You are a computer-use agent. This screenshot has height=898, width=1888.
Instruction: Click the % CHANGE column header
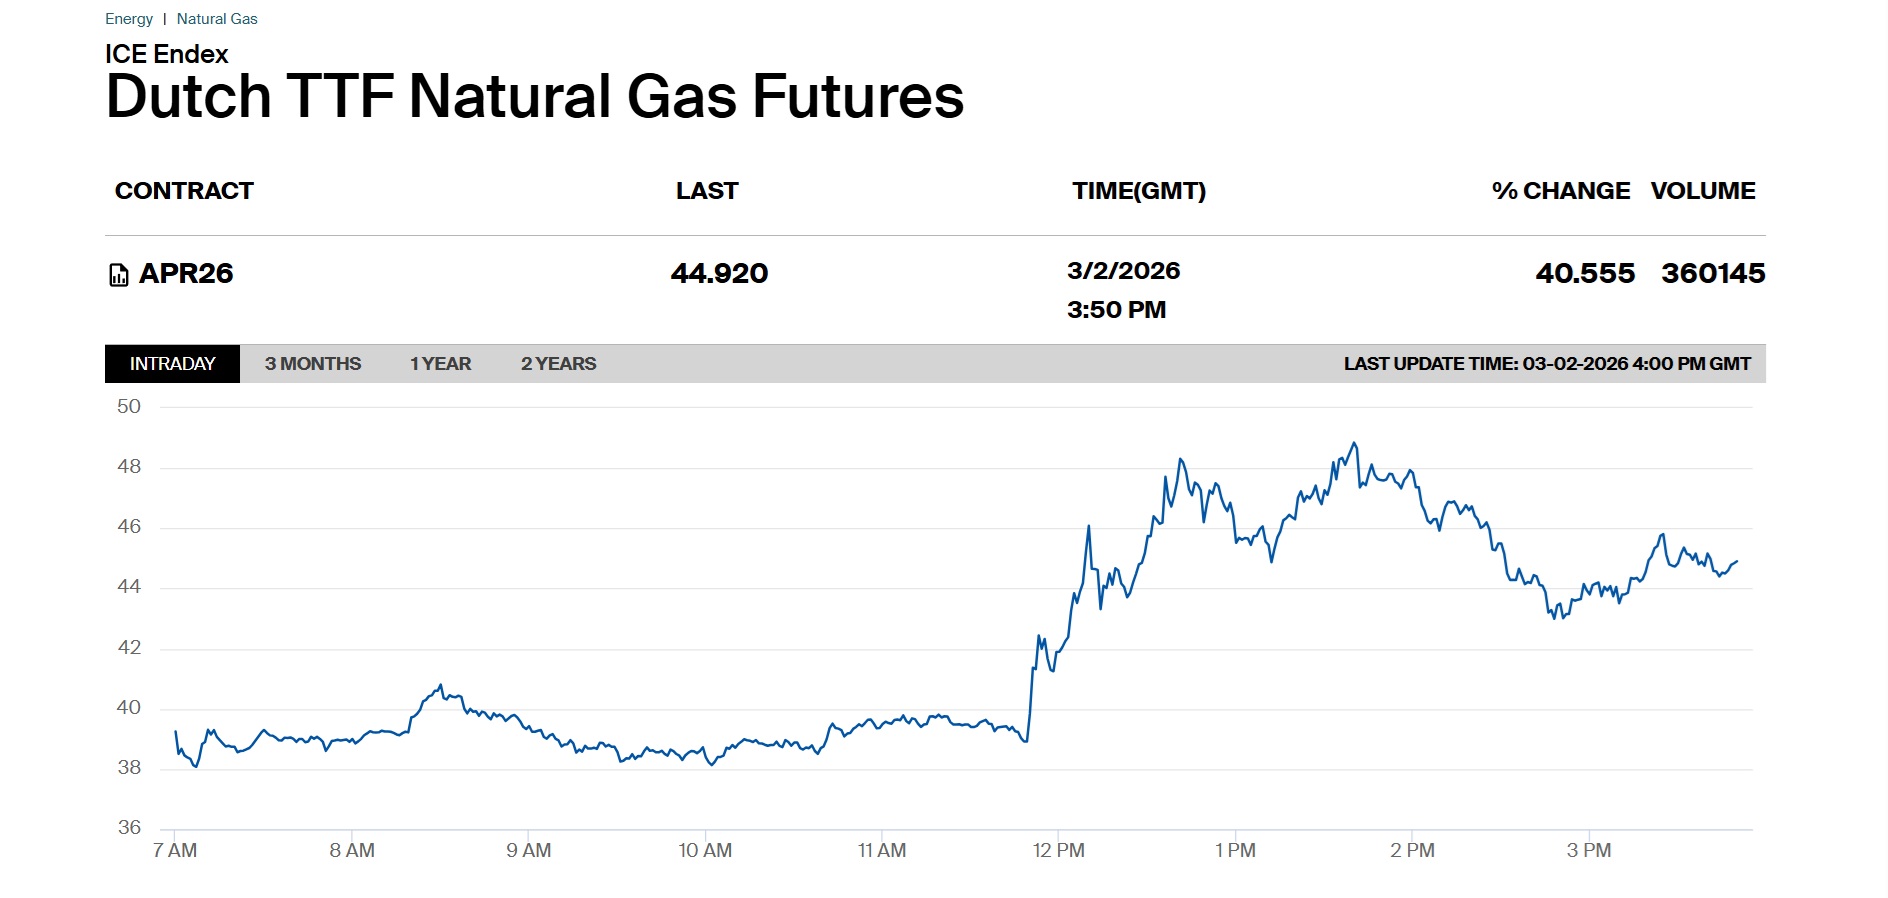[1560, 191]
